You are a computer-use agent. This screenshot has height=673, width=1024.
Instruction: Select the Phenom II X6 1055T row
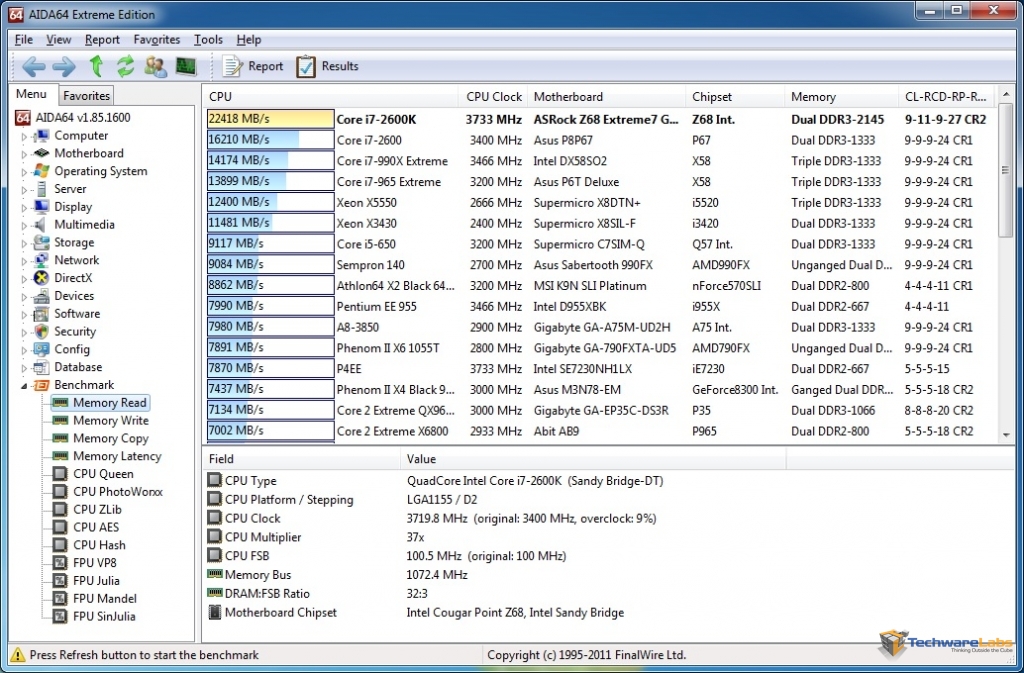click(600, 348)
